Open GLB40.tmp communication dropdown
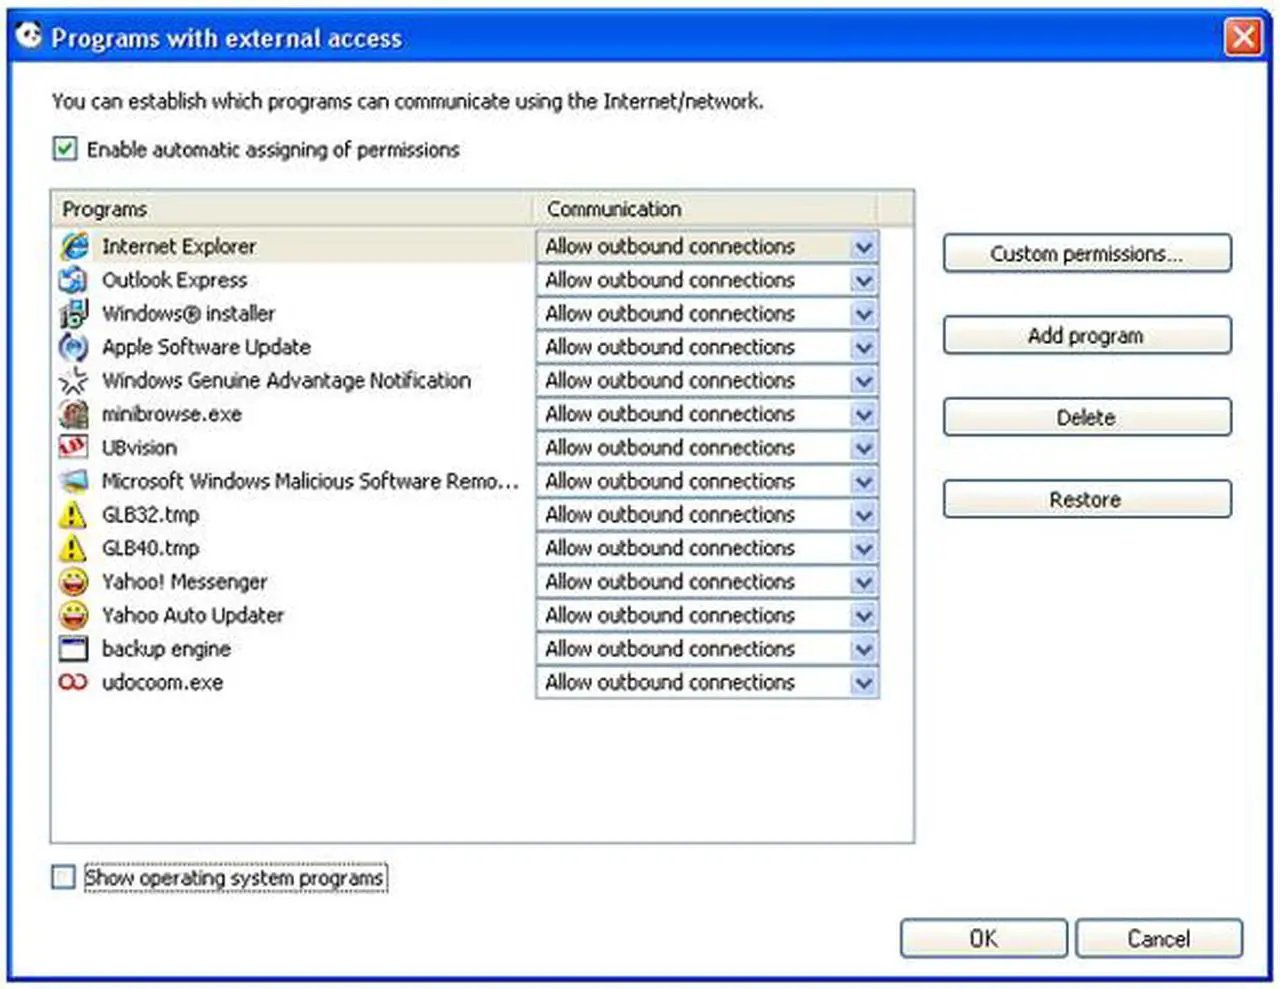 click(864, 548)
